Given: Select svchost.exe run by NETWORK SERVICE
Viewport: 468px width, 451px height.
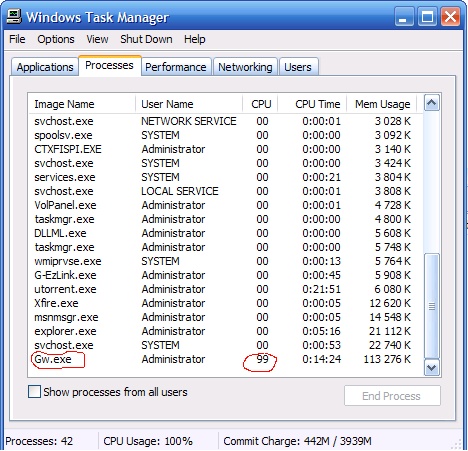Looking at the screenshot, I should 222,121.
